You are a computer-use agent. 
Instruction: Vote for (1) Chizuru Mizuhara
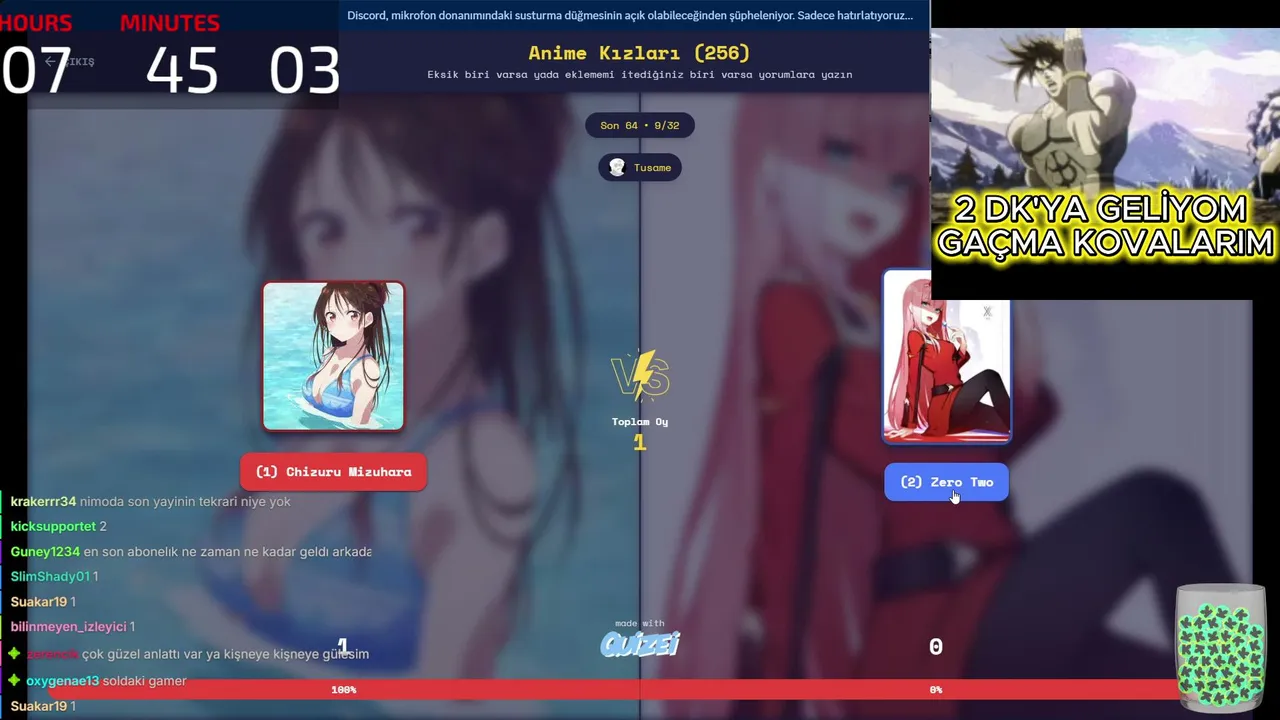pos(333,472)
